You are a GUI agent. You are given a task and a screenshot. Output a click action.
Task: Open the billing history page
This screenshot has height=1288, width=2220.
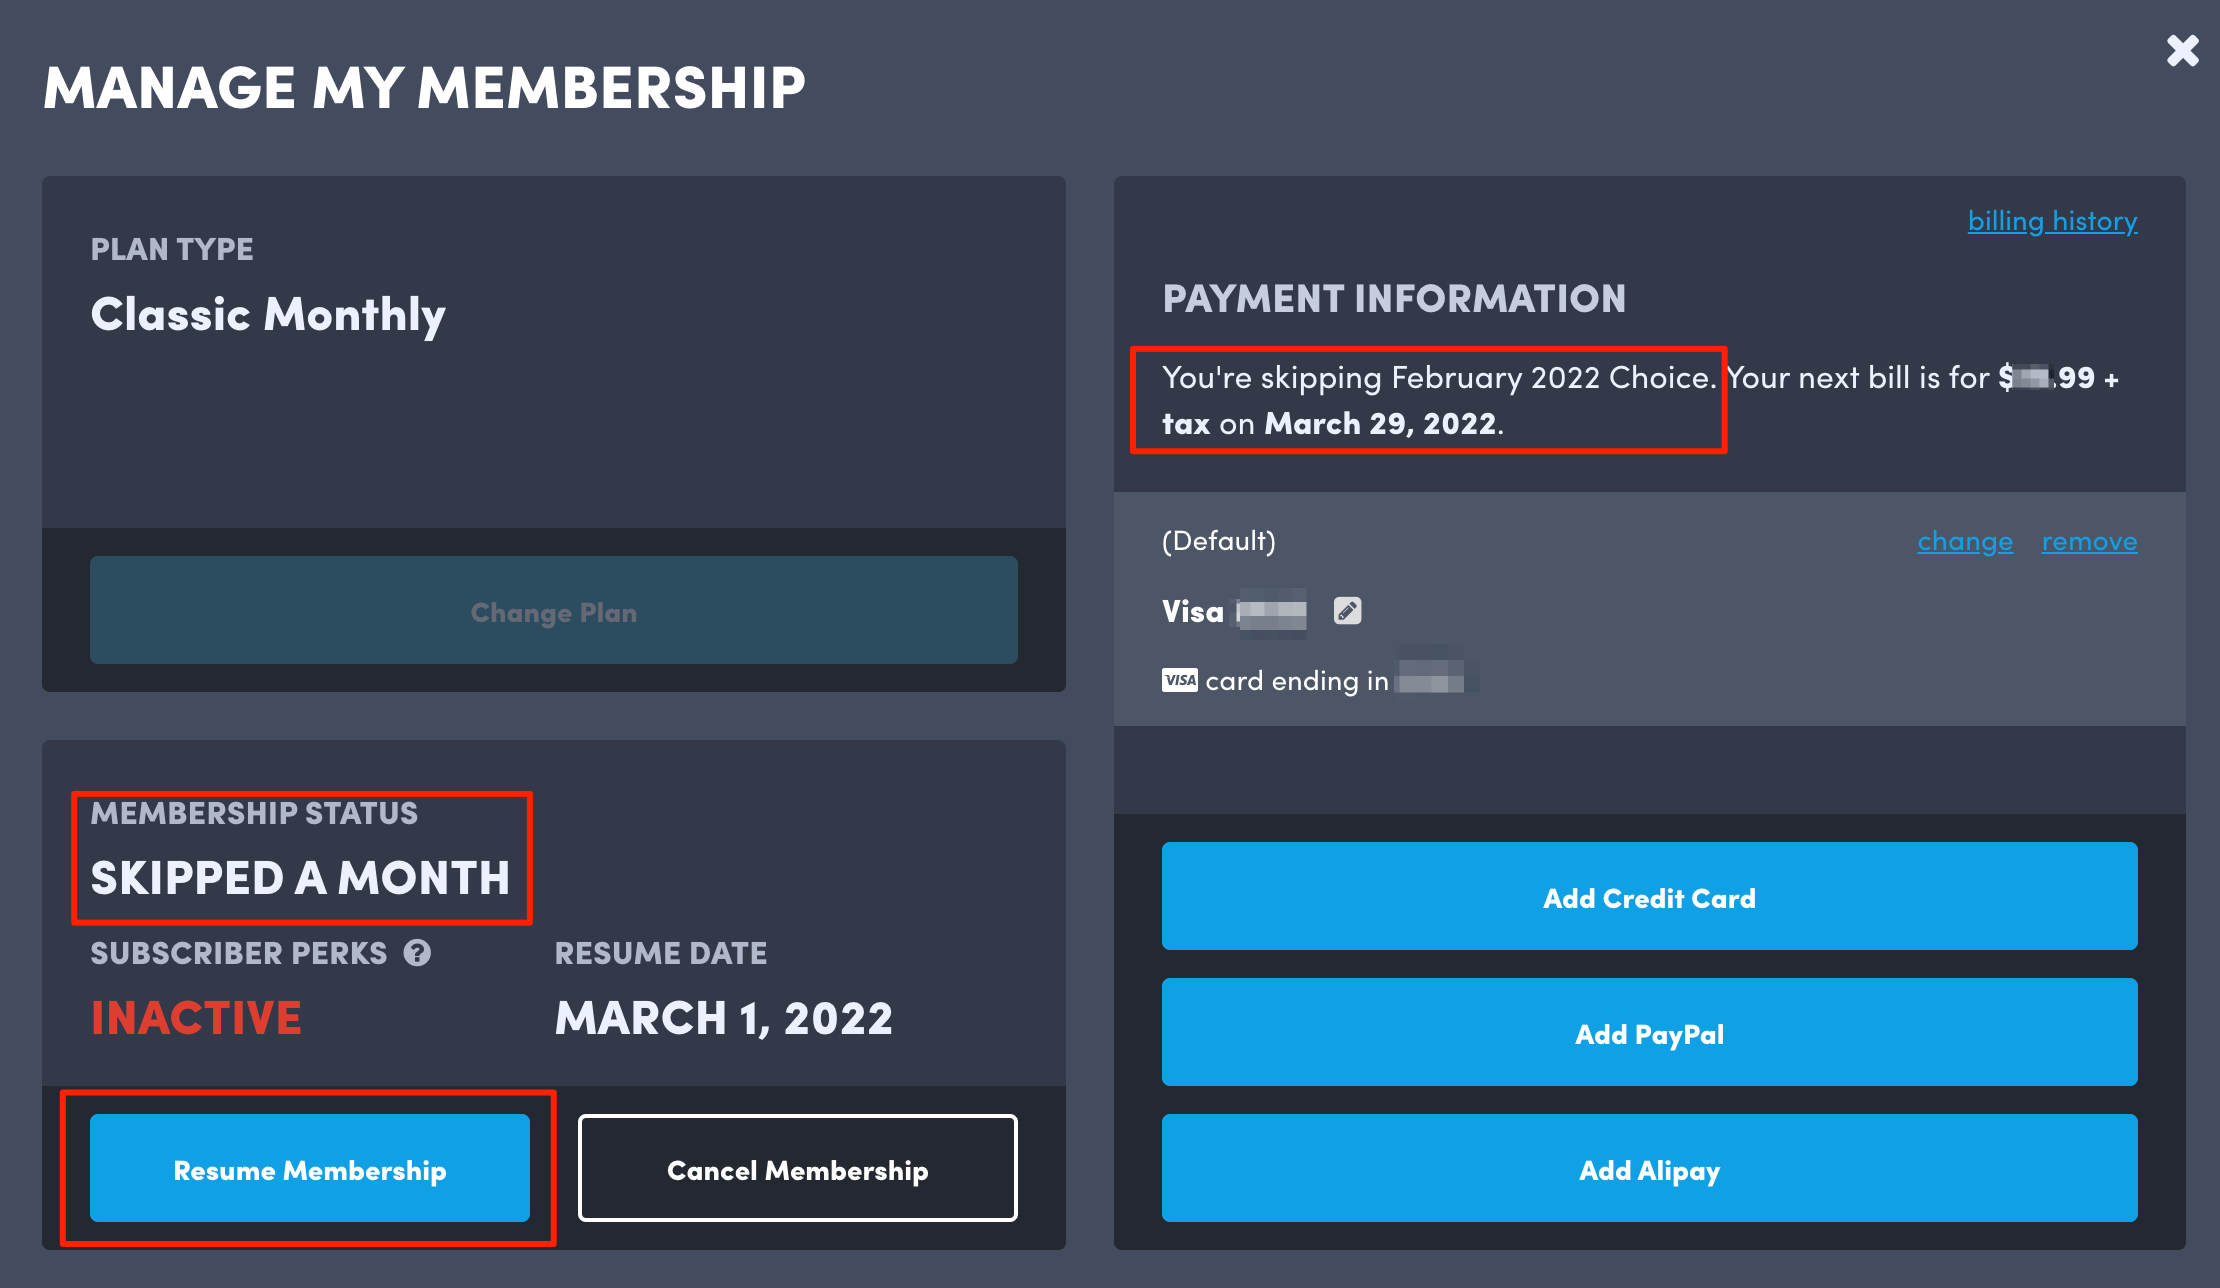click(2052, 221)
